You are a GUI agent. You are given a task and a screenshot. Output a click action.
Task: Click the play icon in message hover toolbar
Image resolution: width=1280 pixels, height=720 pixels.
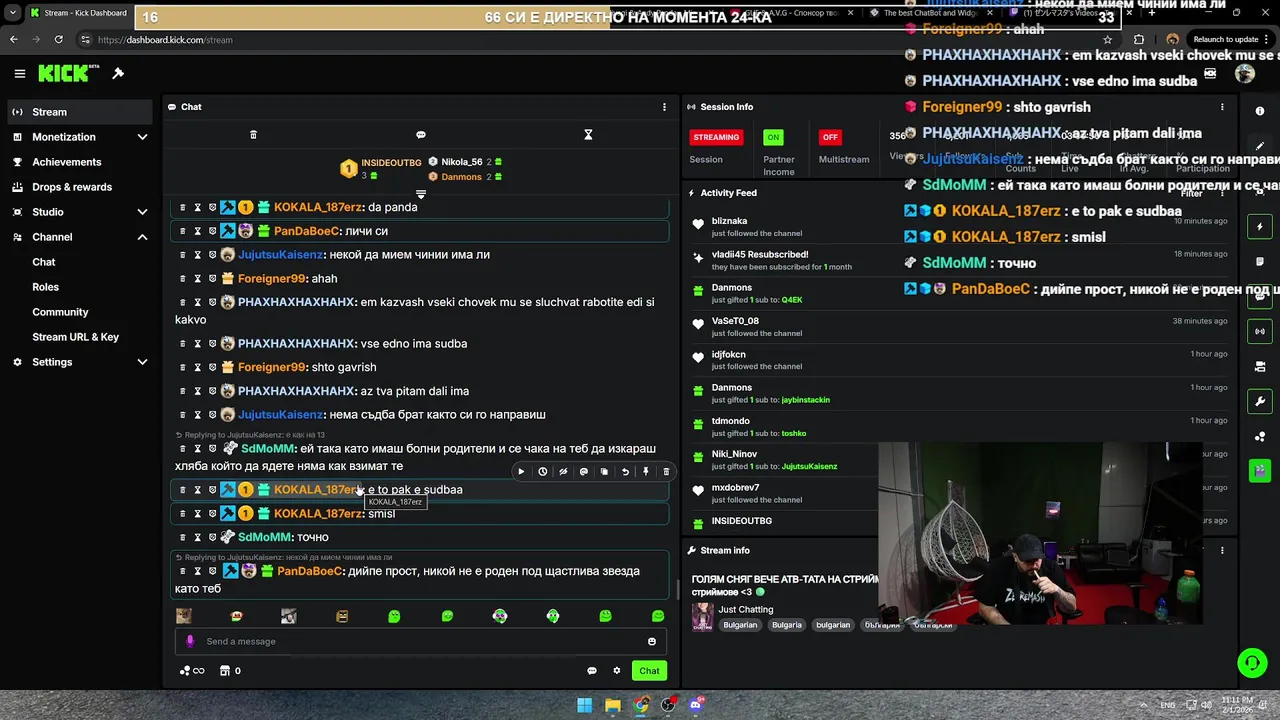[x=521, y=472]
